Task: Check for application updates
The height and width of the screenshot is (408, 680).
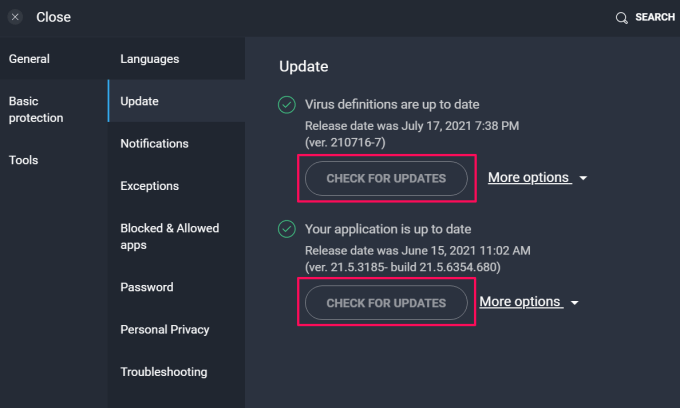Action: pos(386,302)
